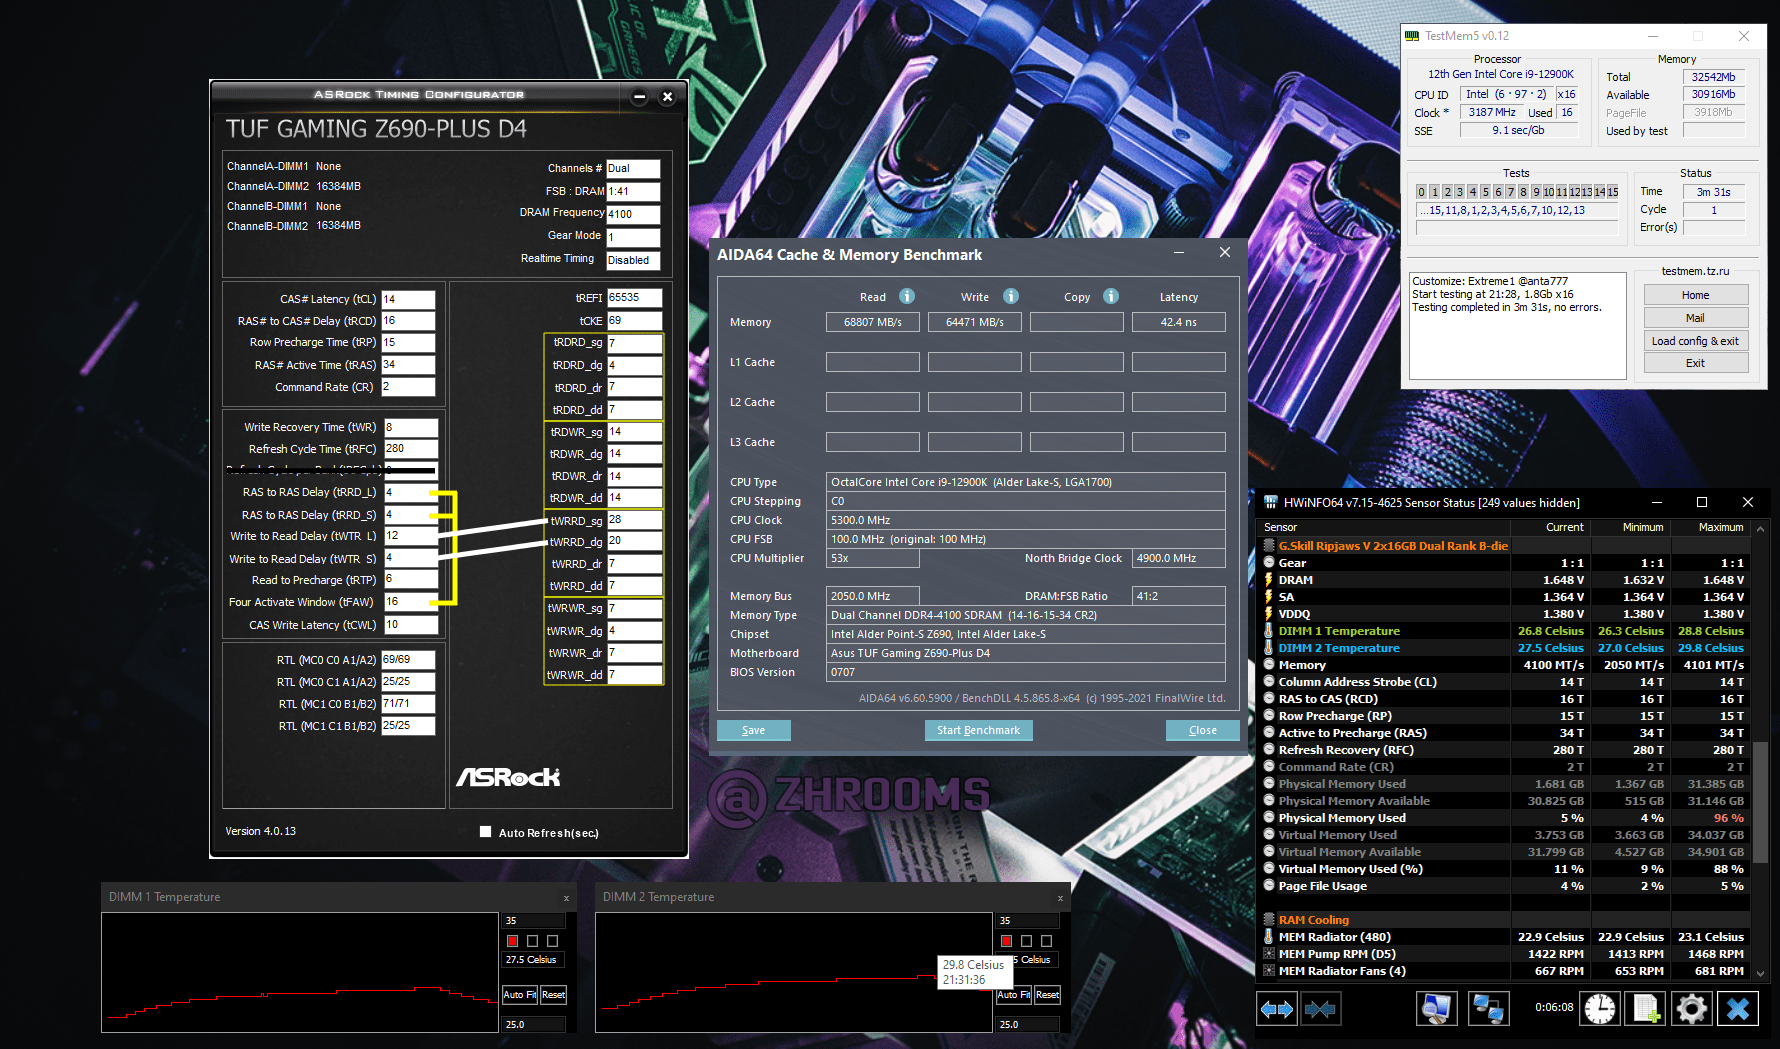Click the TestMem5 title bar app icon
The image size is (1780, 1049).
1412,36
